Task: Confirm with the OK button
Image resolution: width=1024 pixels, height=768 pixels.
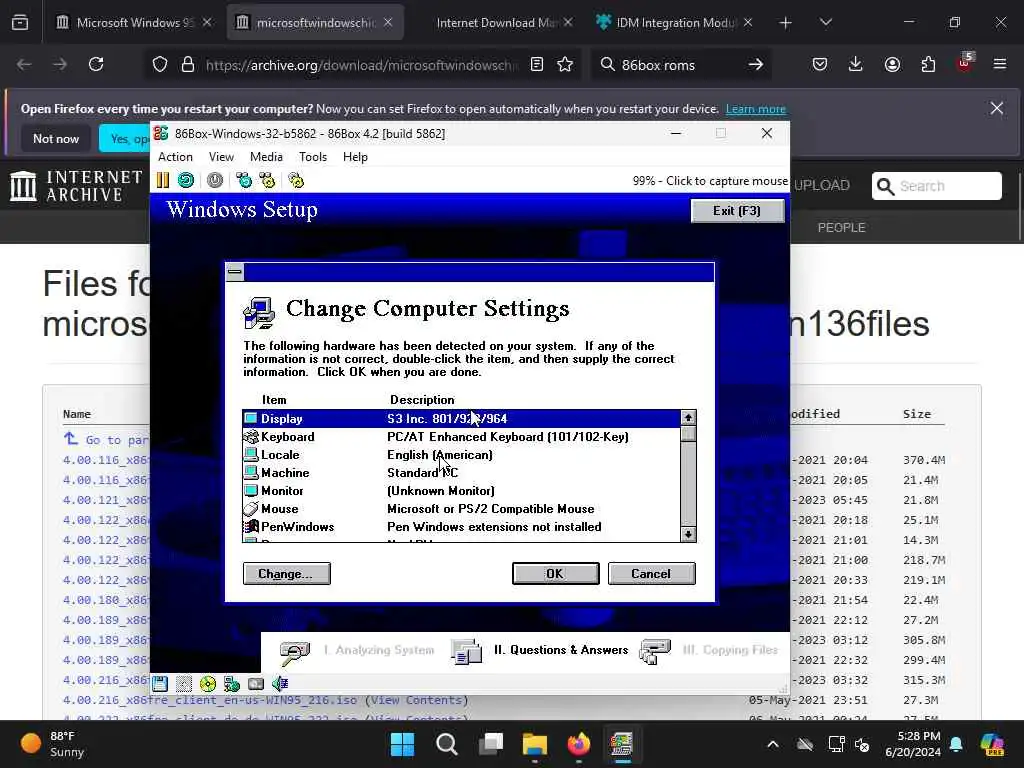Action: pos(556,573)
